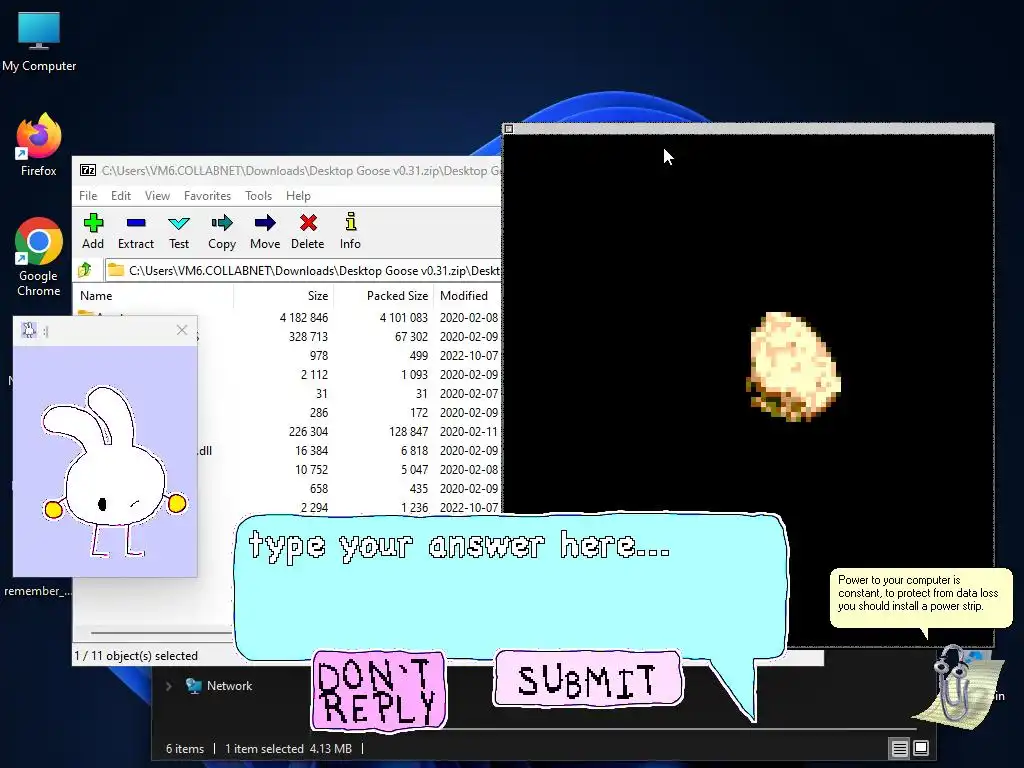Open the File menu in 7-Zip
The image size is (1024, 768).
88,196
